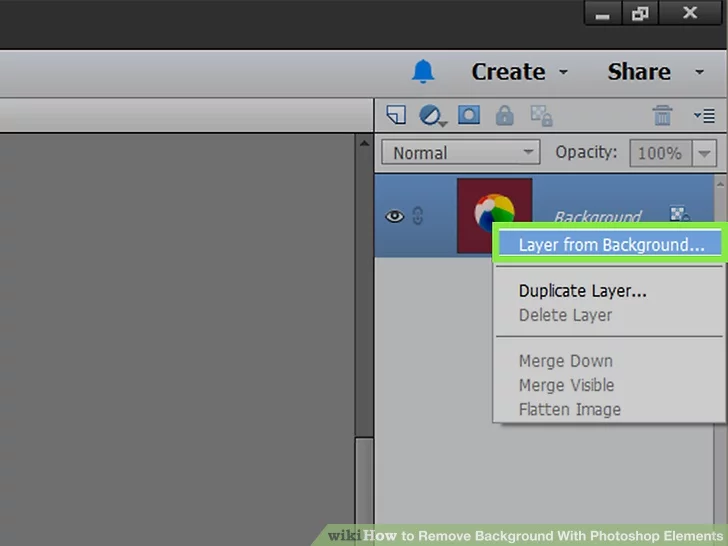The image size is (728, 546).
Task: Expand Opacity slider dropdown arrow
Action: pyautogui.click(x=704, y=153)
